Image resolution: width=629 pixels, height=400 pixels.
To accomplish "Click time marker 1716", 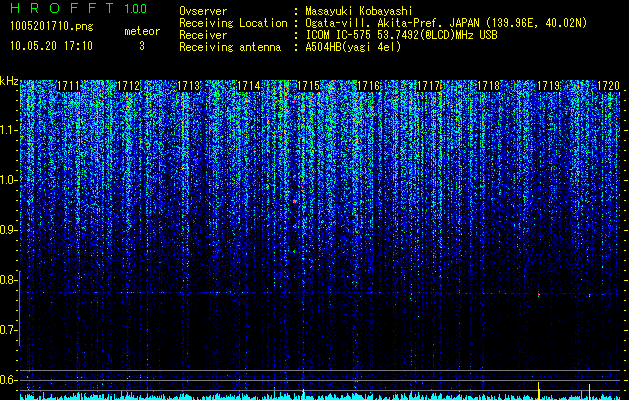I will coord(368,86).
